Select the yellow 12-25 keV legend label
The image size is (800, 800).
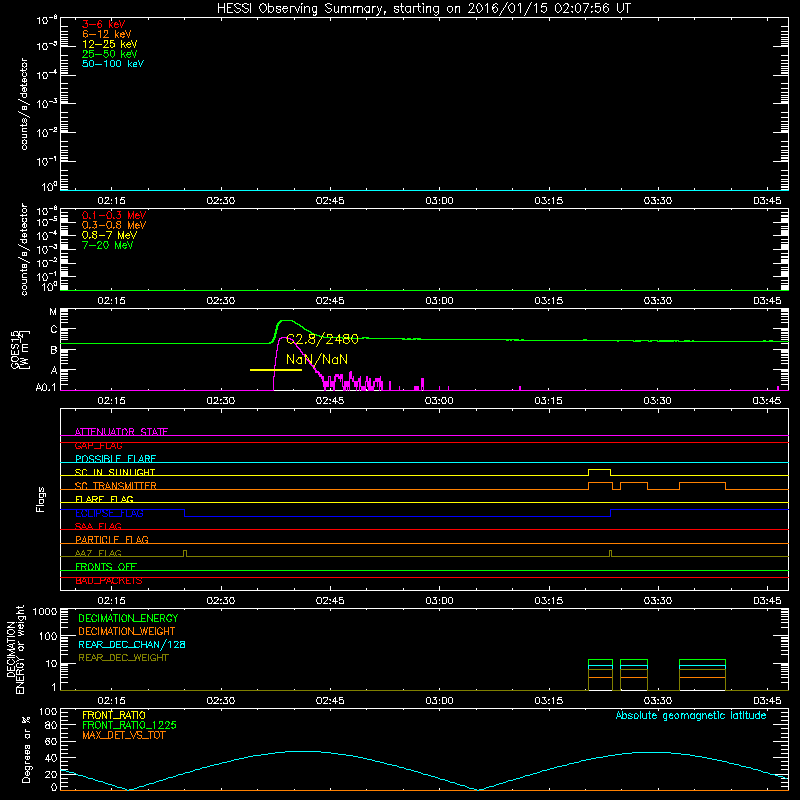point(110,44)
